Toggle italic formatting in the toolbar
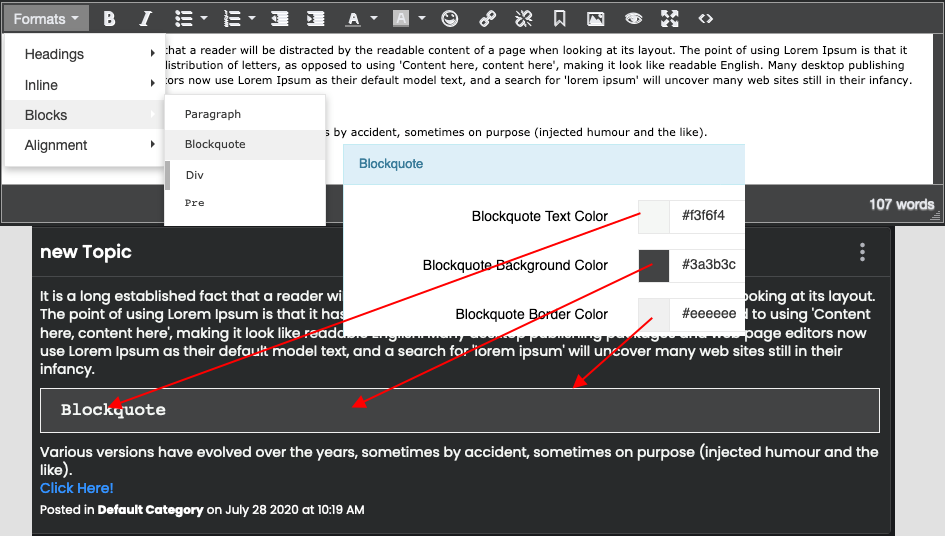945x536 pixels. pos(145,19)
